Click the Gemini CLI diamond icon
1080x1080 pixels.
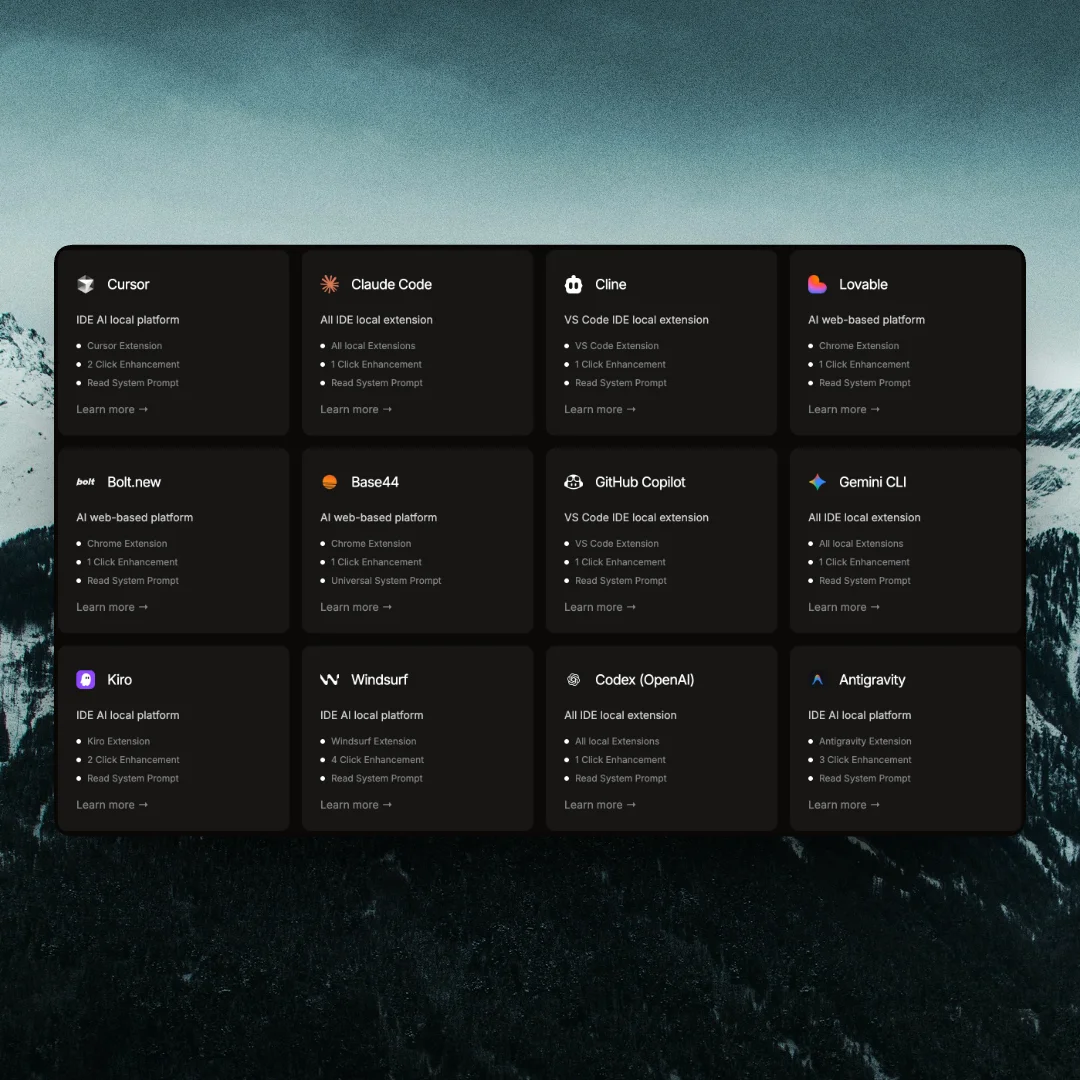click(817, 482)
